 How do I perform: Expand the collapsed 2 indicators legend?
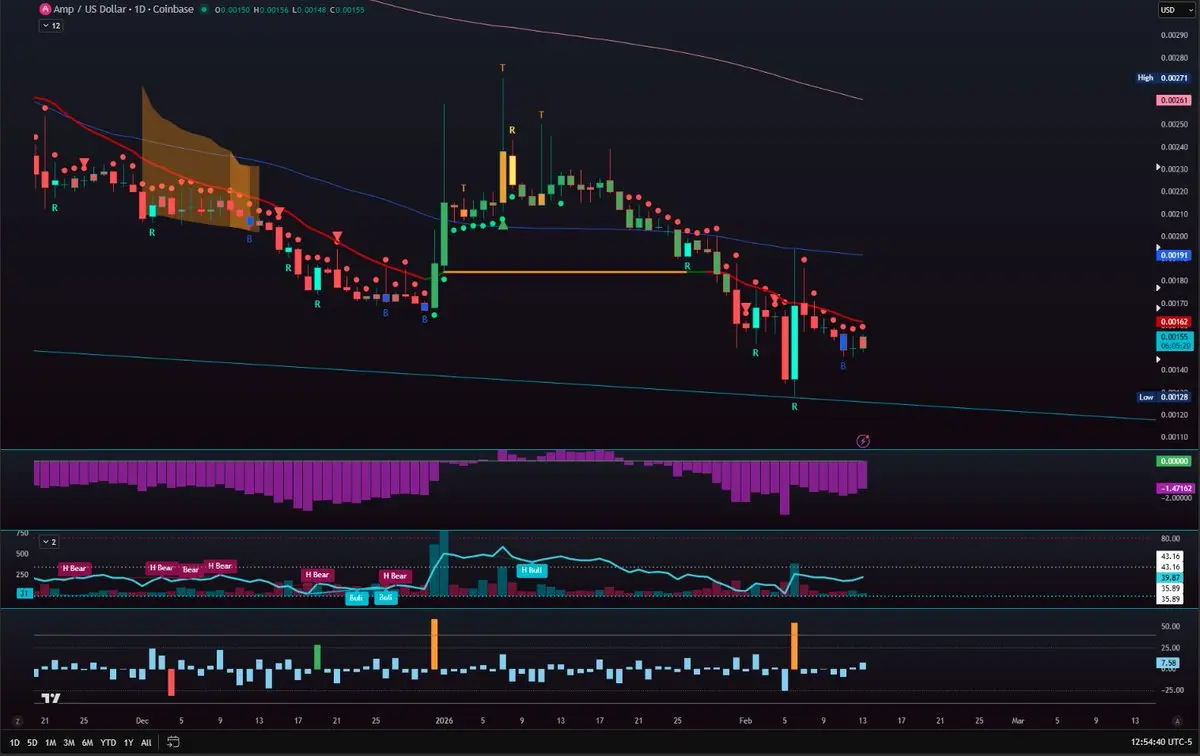click(50, 541)
